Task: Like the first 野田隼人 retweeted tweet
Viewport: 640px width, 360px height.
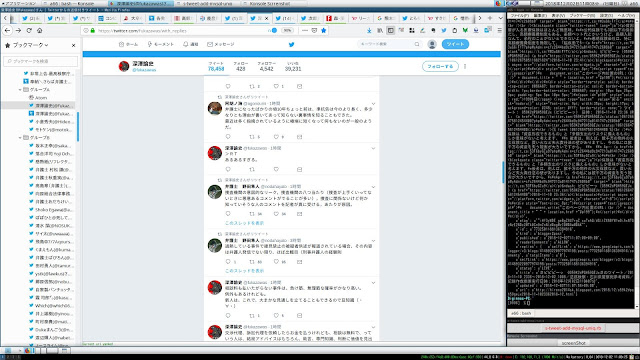Action: pyautogui.click(x=276, y=214)
